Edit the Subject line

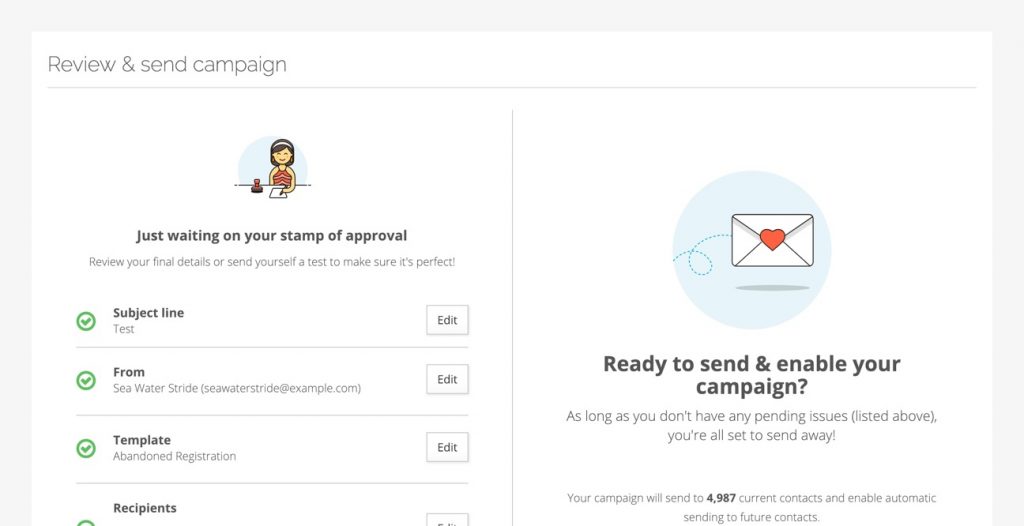447,320
